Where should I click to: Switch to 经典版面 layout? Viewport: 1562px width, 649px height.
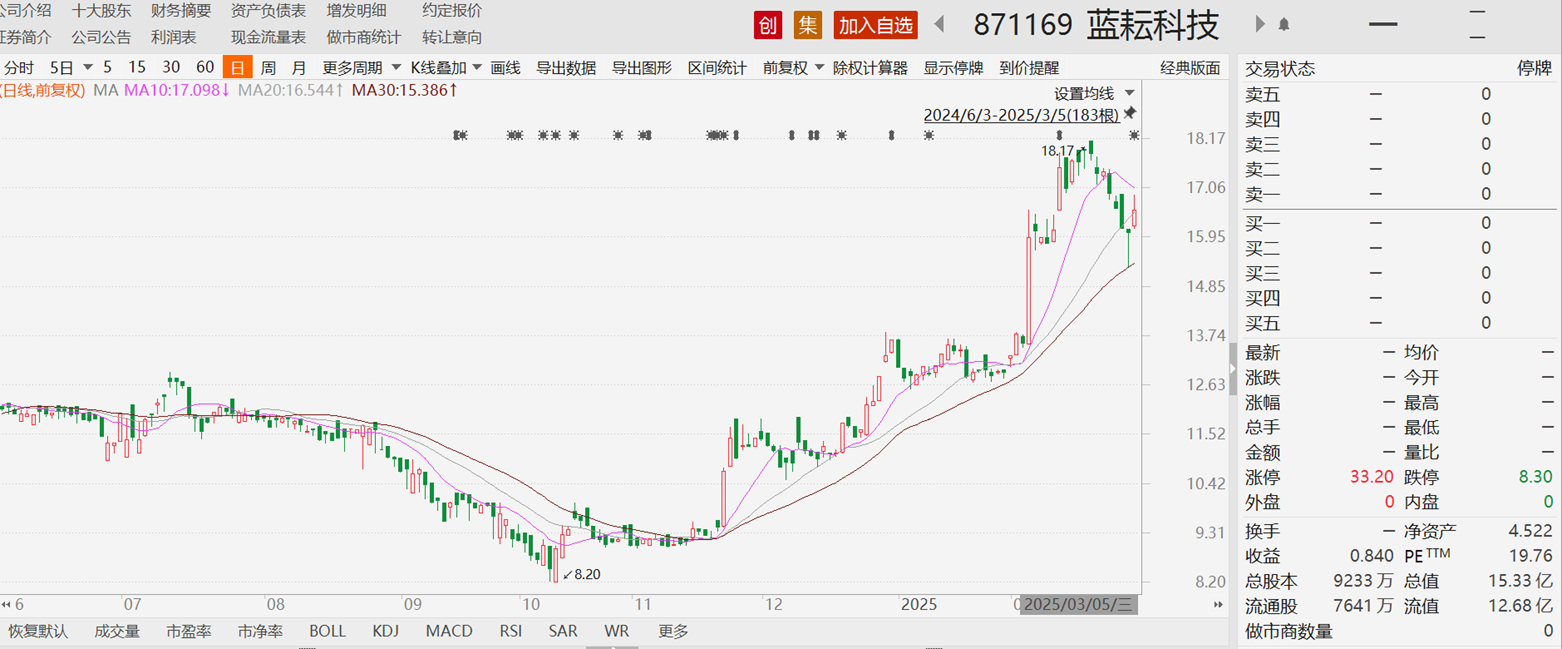[1190, 68]
